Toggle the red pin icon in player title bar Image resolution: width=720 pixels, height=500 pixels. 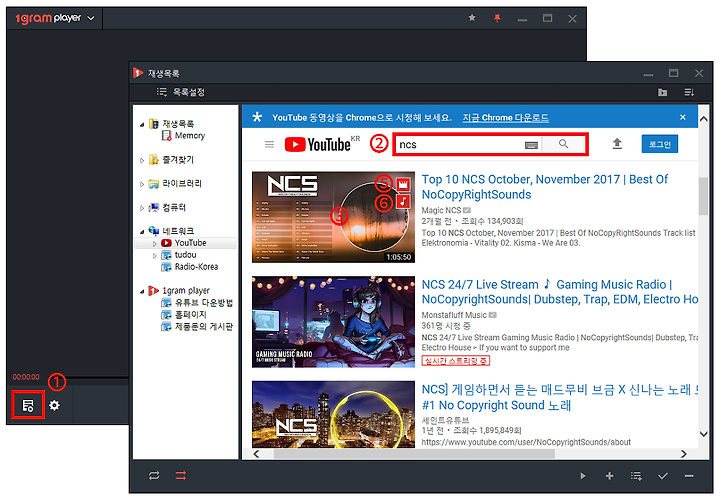497,18
